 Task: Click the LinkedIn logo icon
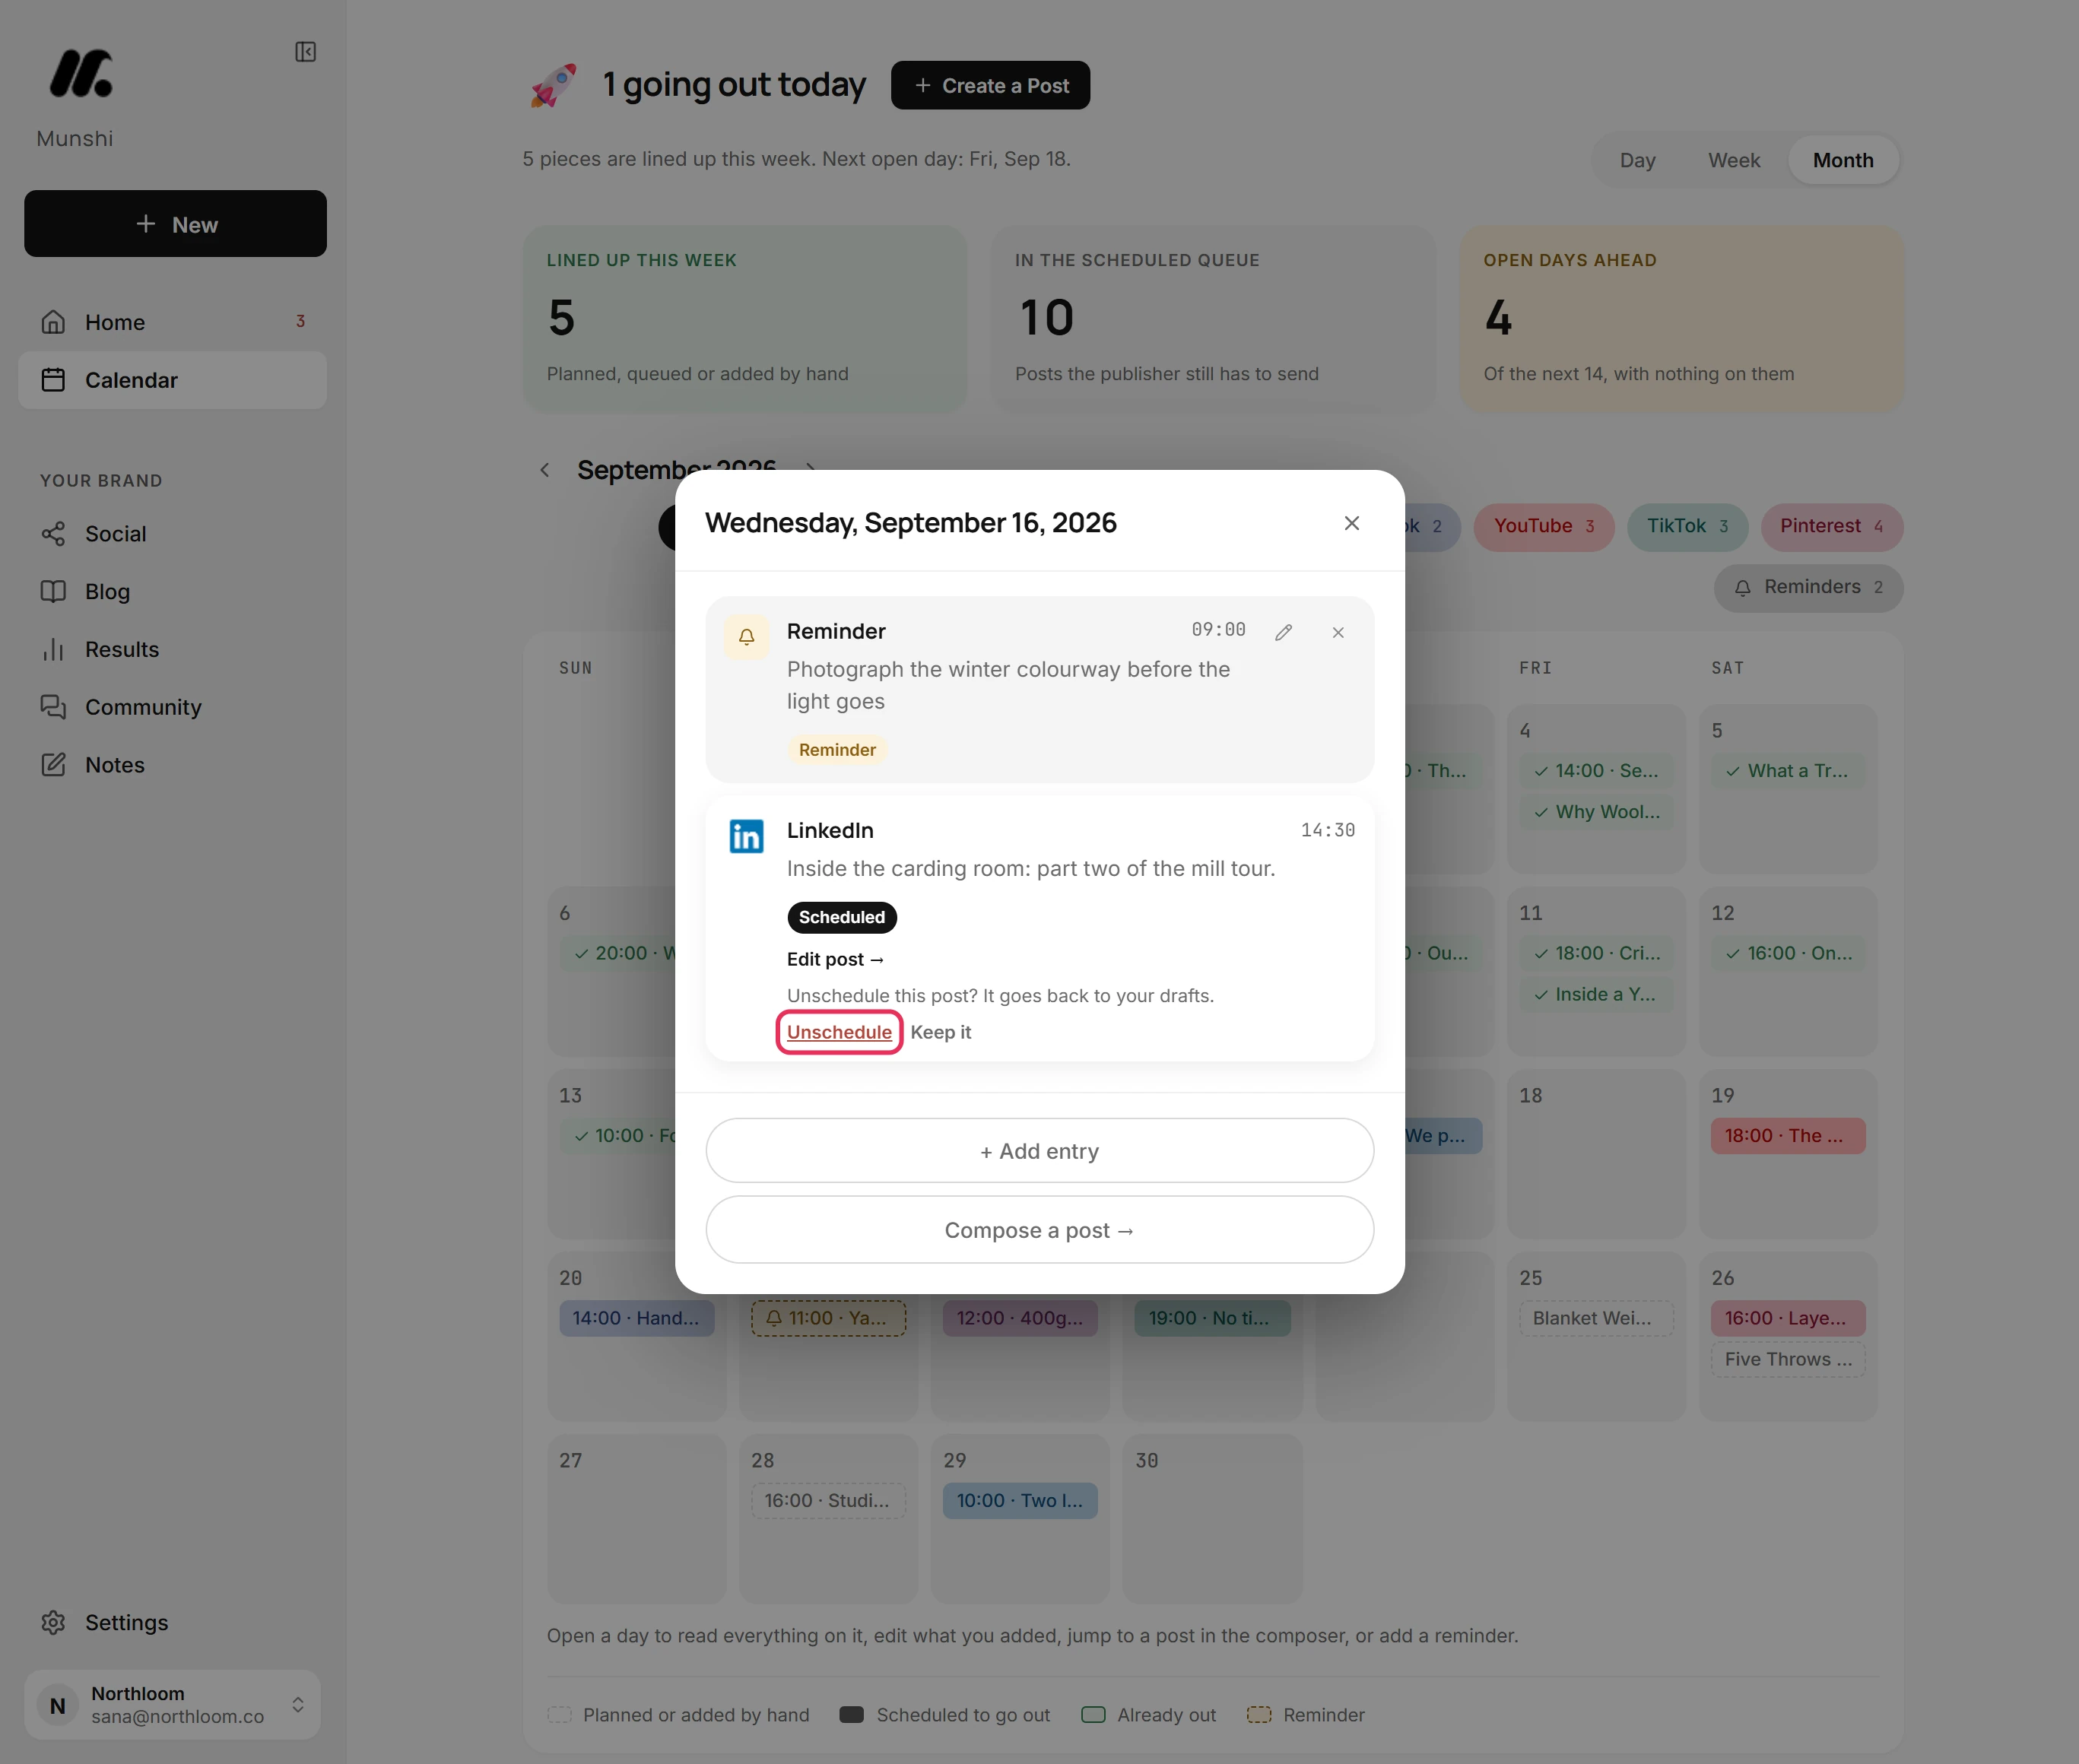tap(746, 836)
